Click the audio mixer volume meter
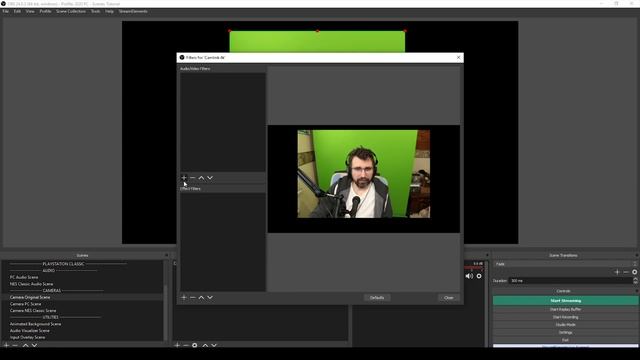 tap(473, 268)
